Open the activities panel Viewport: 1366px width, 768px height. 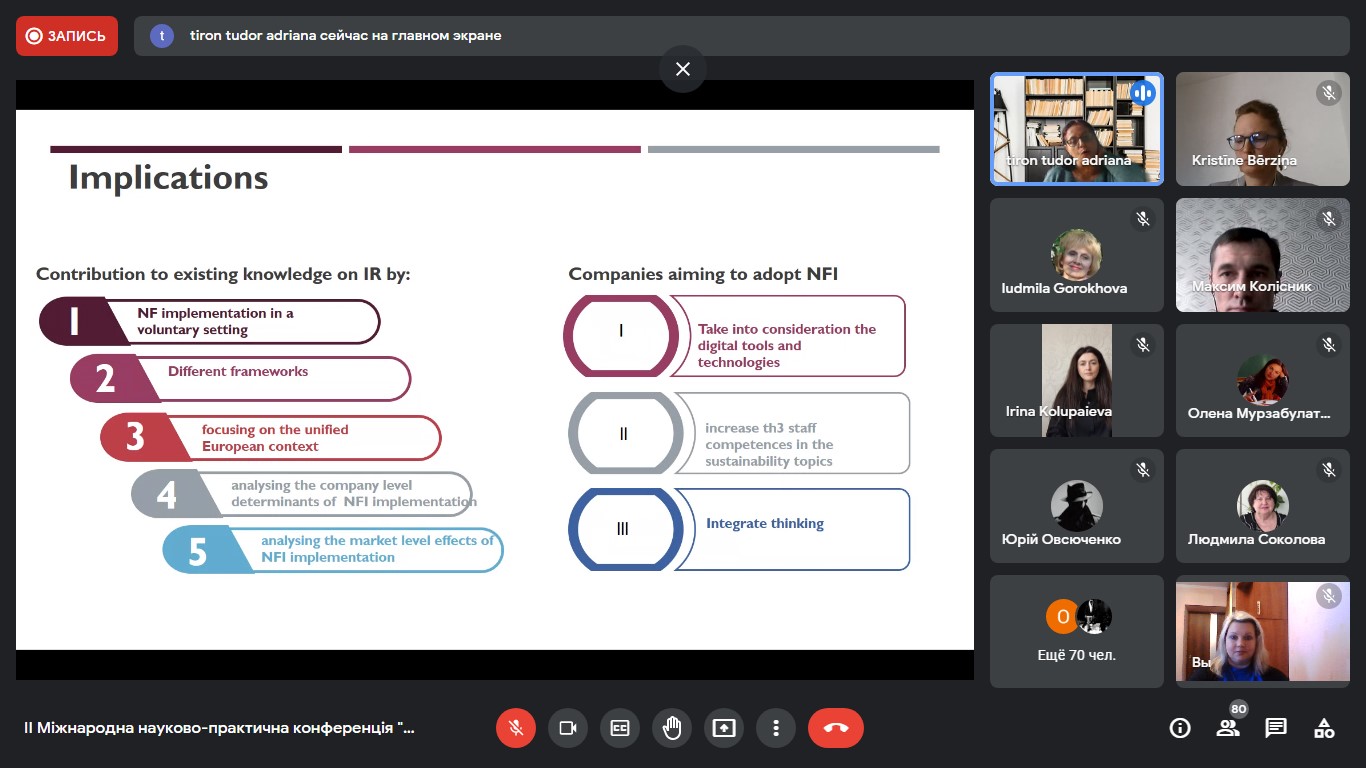(x=1324, y=728)
